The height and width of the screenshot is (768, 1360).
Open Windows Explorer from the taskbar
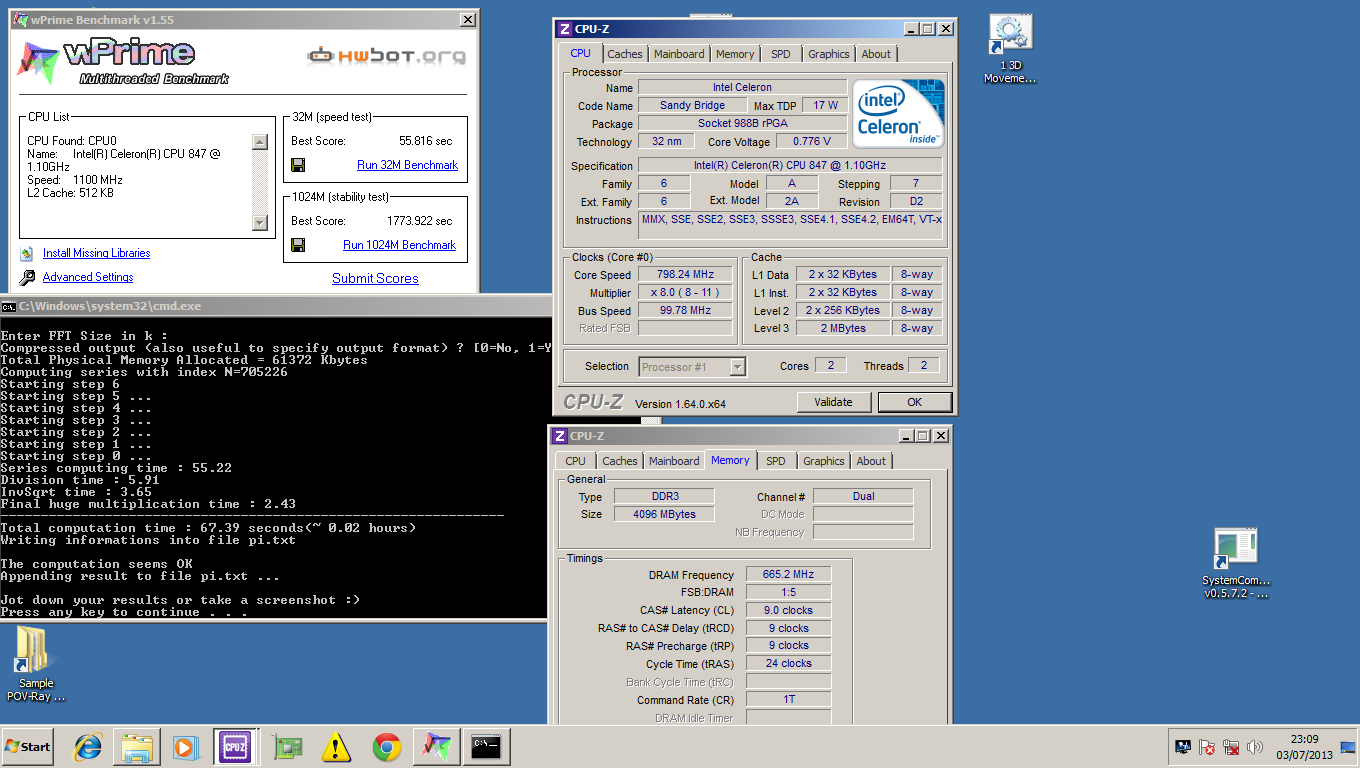coord(137,746)
